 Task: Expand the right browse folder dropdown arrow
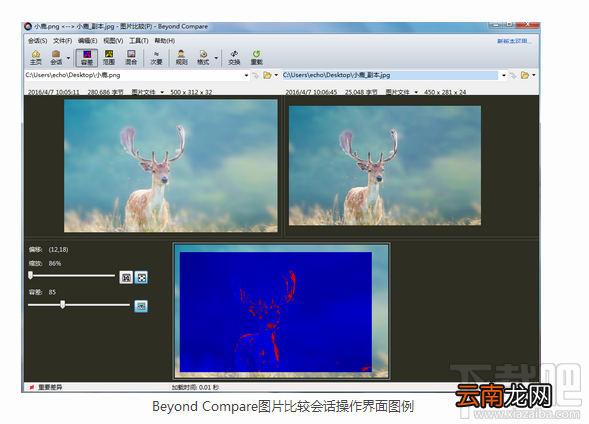pos(534,75)
